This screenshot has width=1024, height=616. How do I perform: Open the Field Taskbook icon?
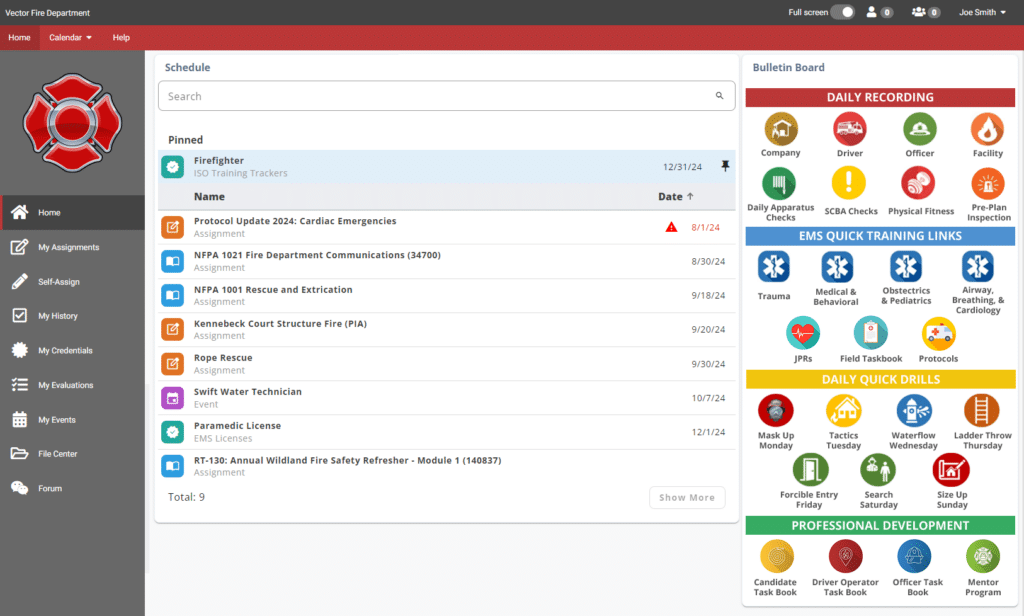pos(870,333)
